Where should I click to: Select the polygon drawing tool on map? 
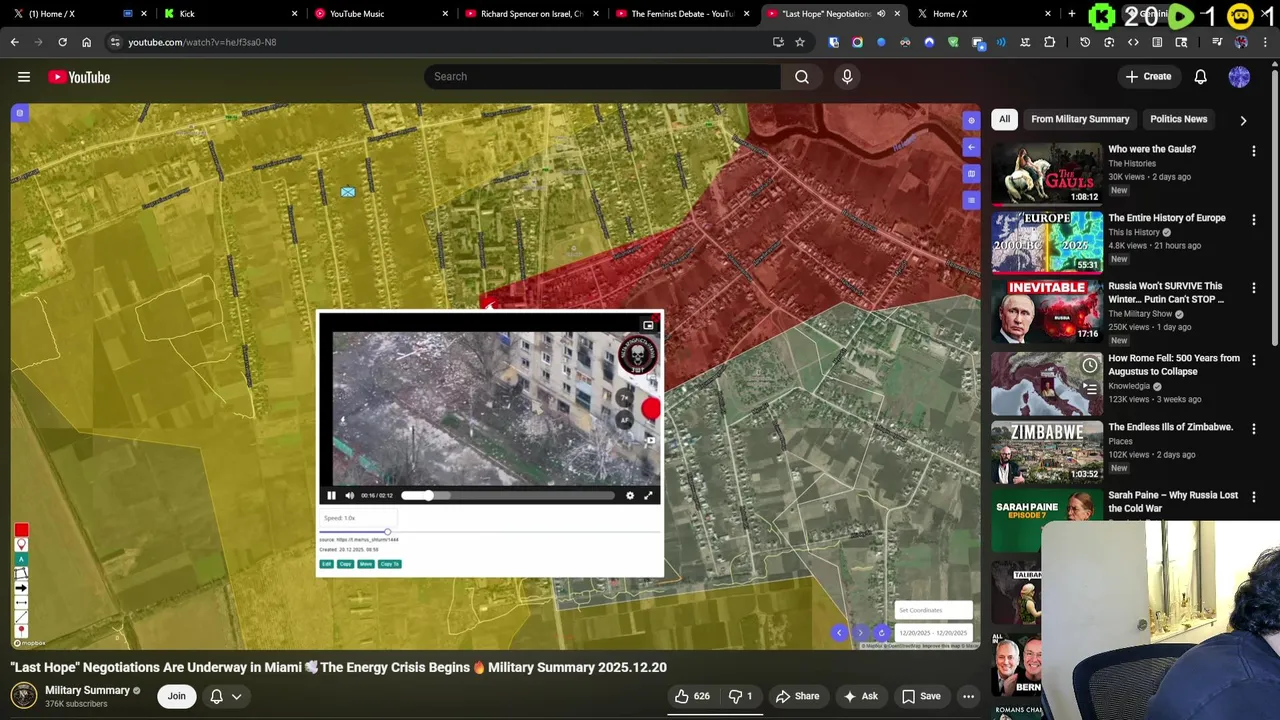tap(21, 574)
